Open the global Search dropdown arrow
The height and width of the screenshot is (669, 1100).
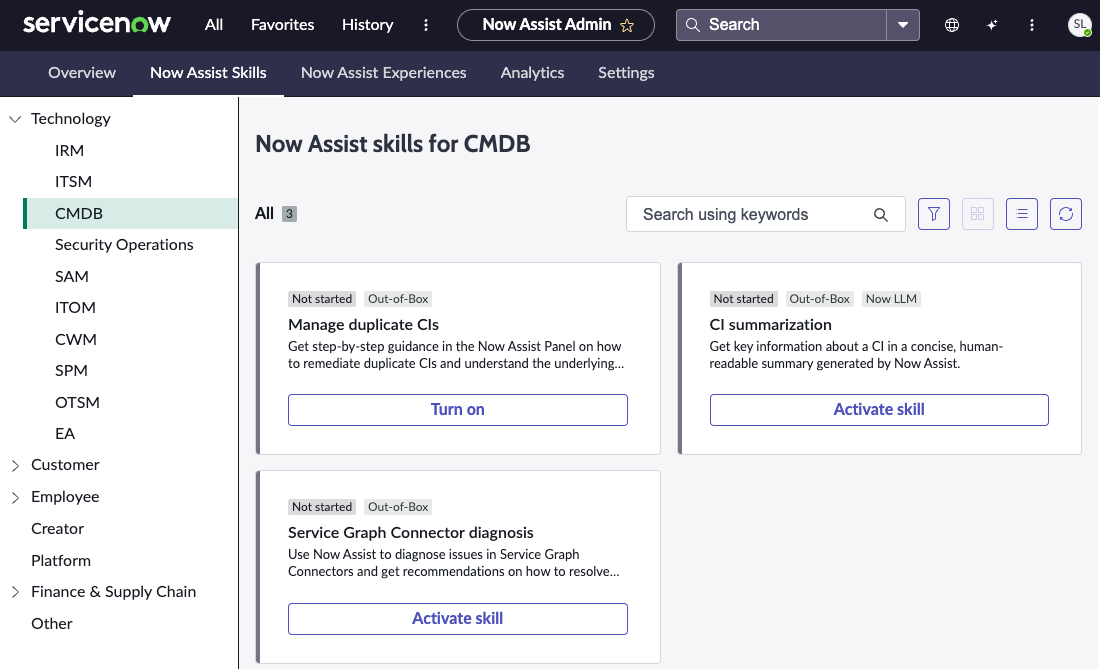coord(903,25)
